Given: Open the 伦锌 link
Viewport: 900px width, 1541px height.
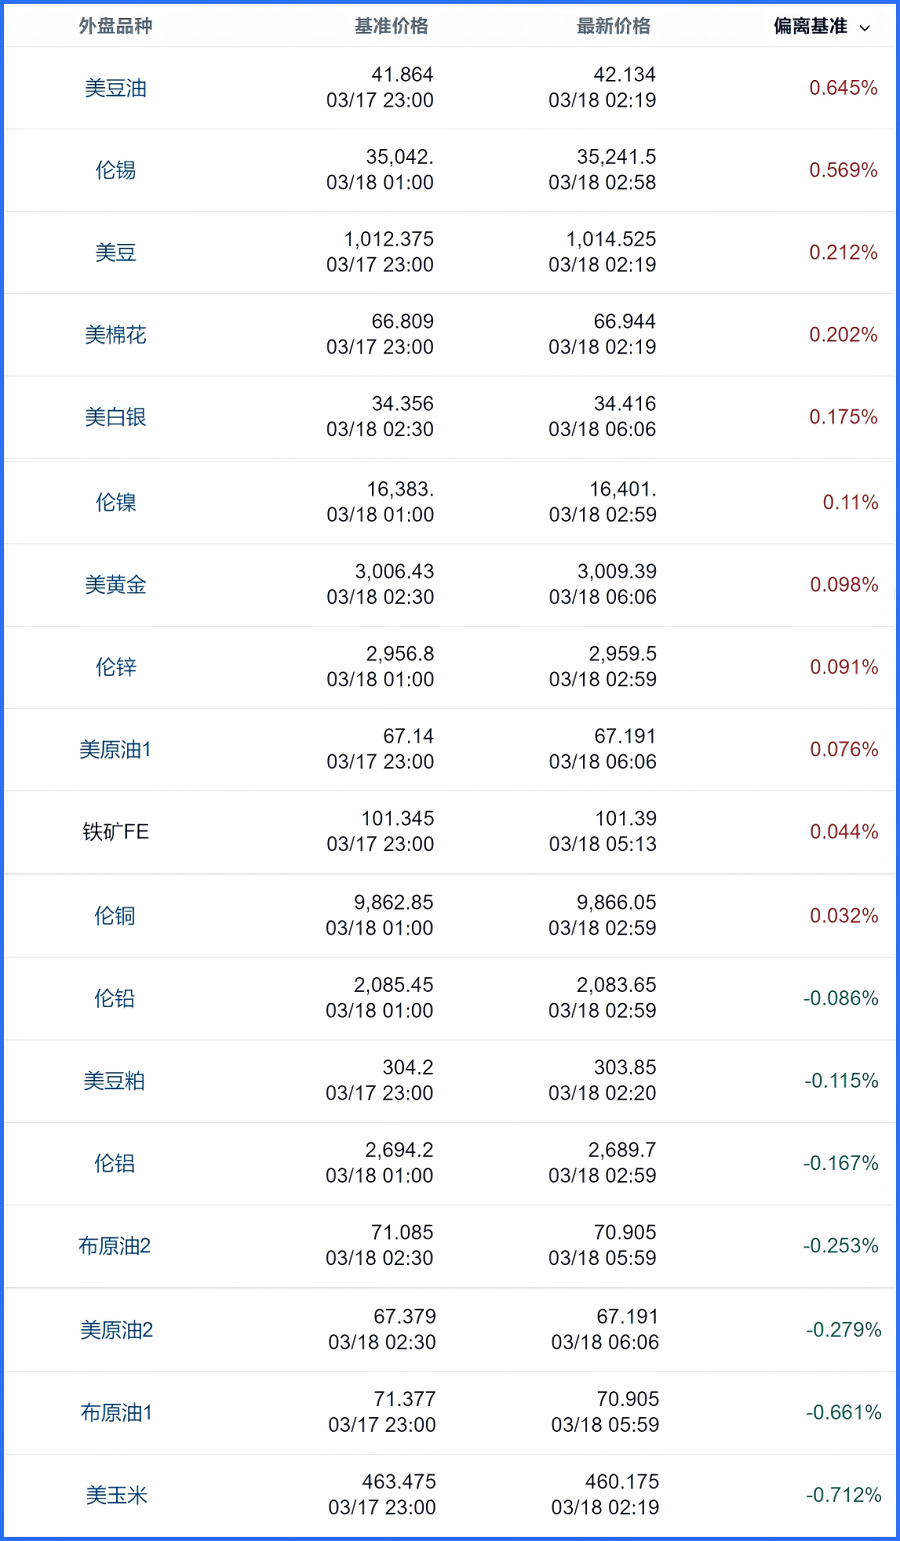Looking at the screenshot, I should click(116, 667).
